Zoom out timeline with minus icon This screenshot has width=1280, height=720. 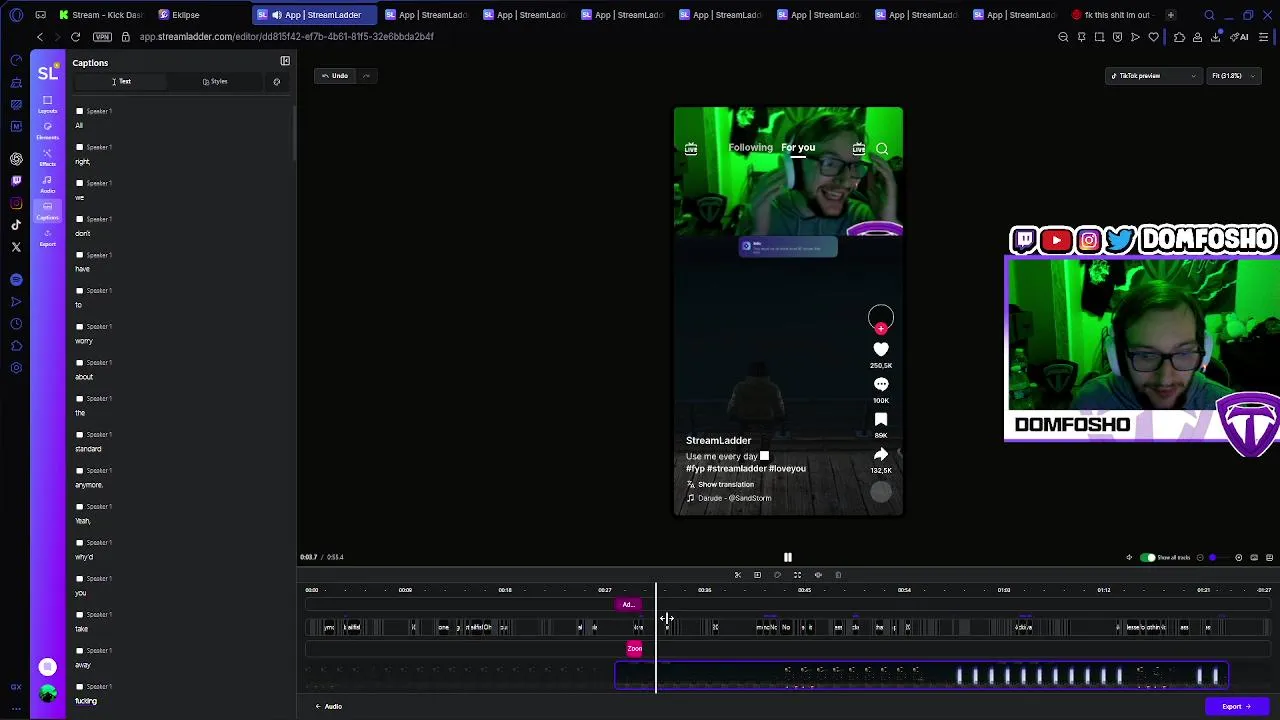point(1200,558)
